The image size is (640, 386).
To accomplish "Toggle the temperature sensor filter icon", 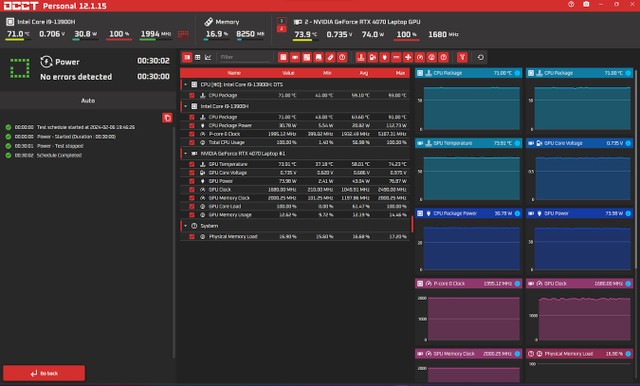I will [360, 58].
